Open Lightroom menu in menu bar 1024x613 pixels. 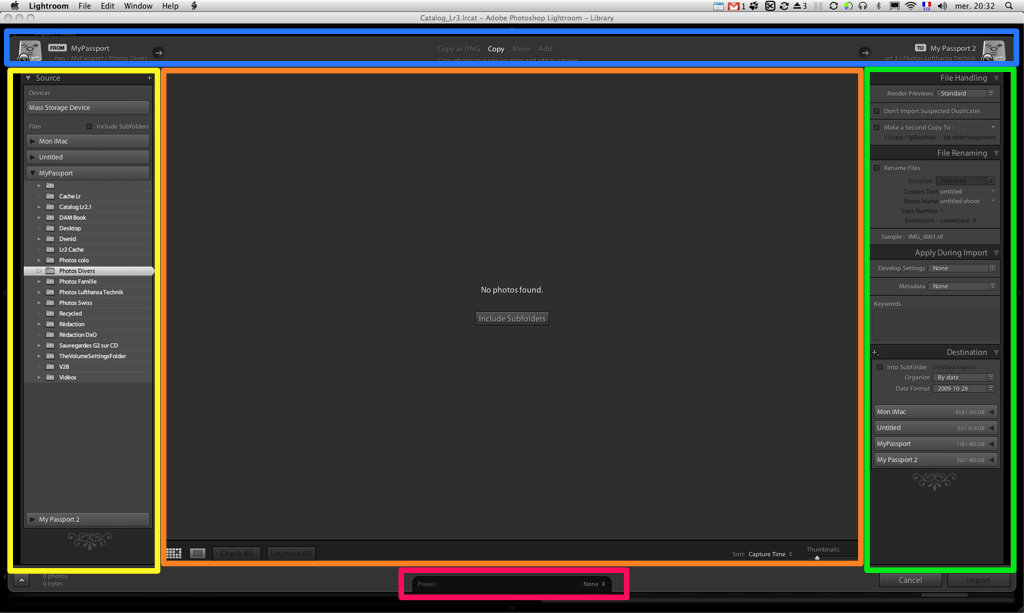tap(48, 6)
